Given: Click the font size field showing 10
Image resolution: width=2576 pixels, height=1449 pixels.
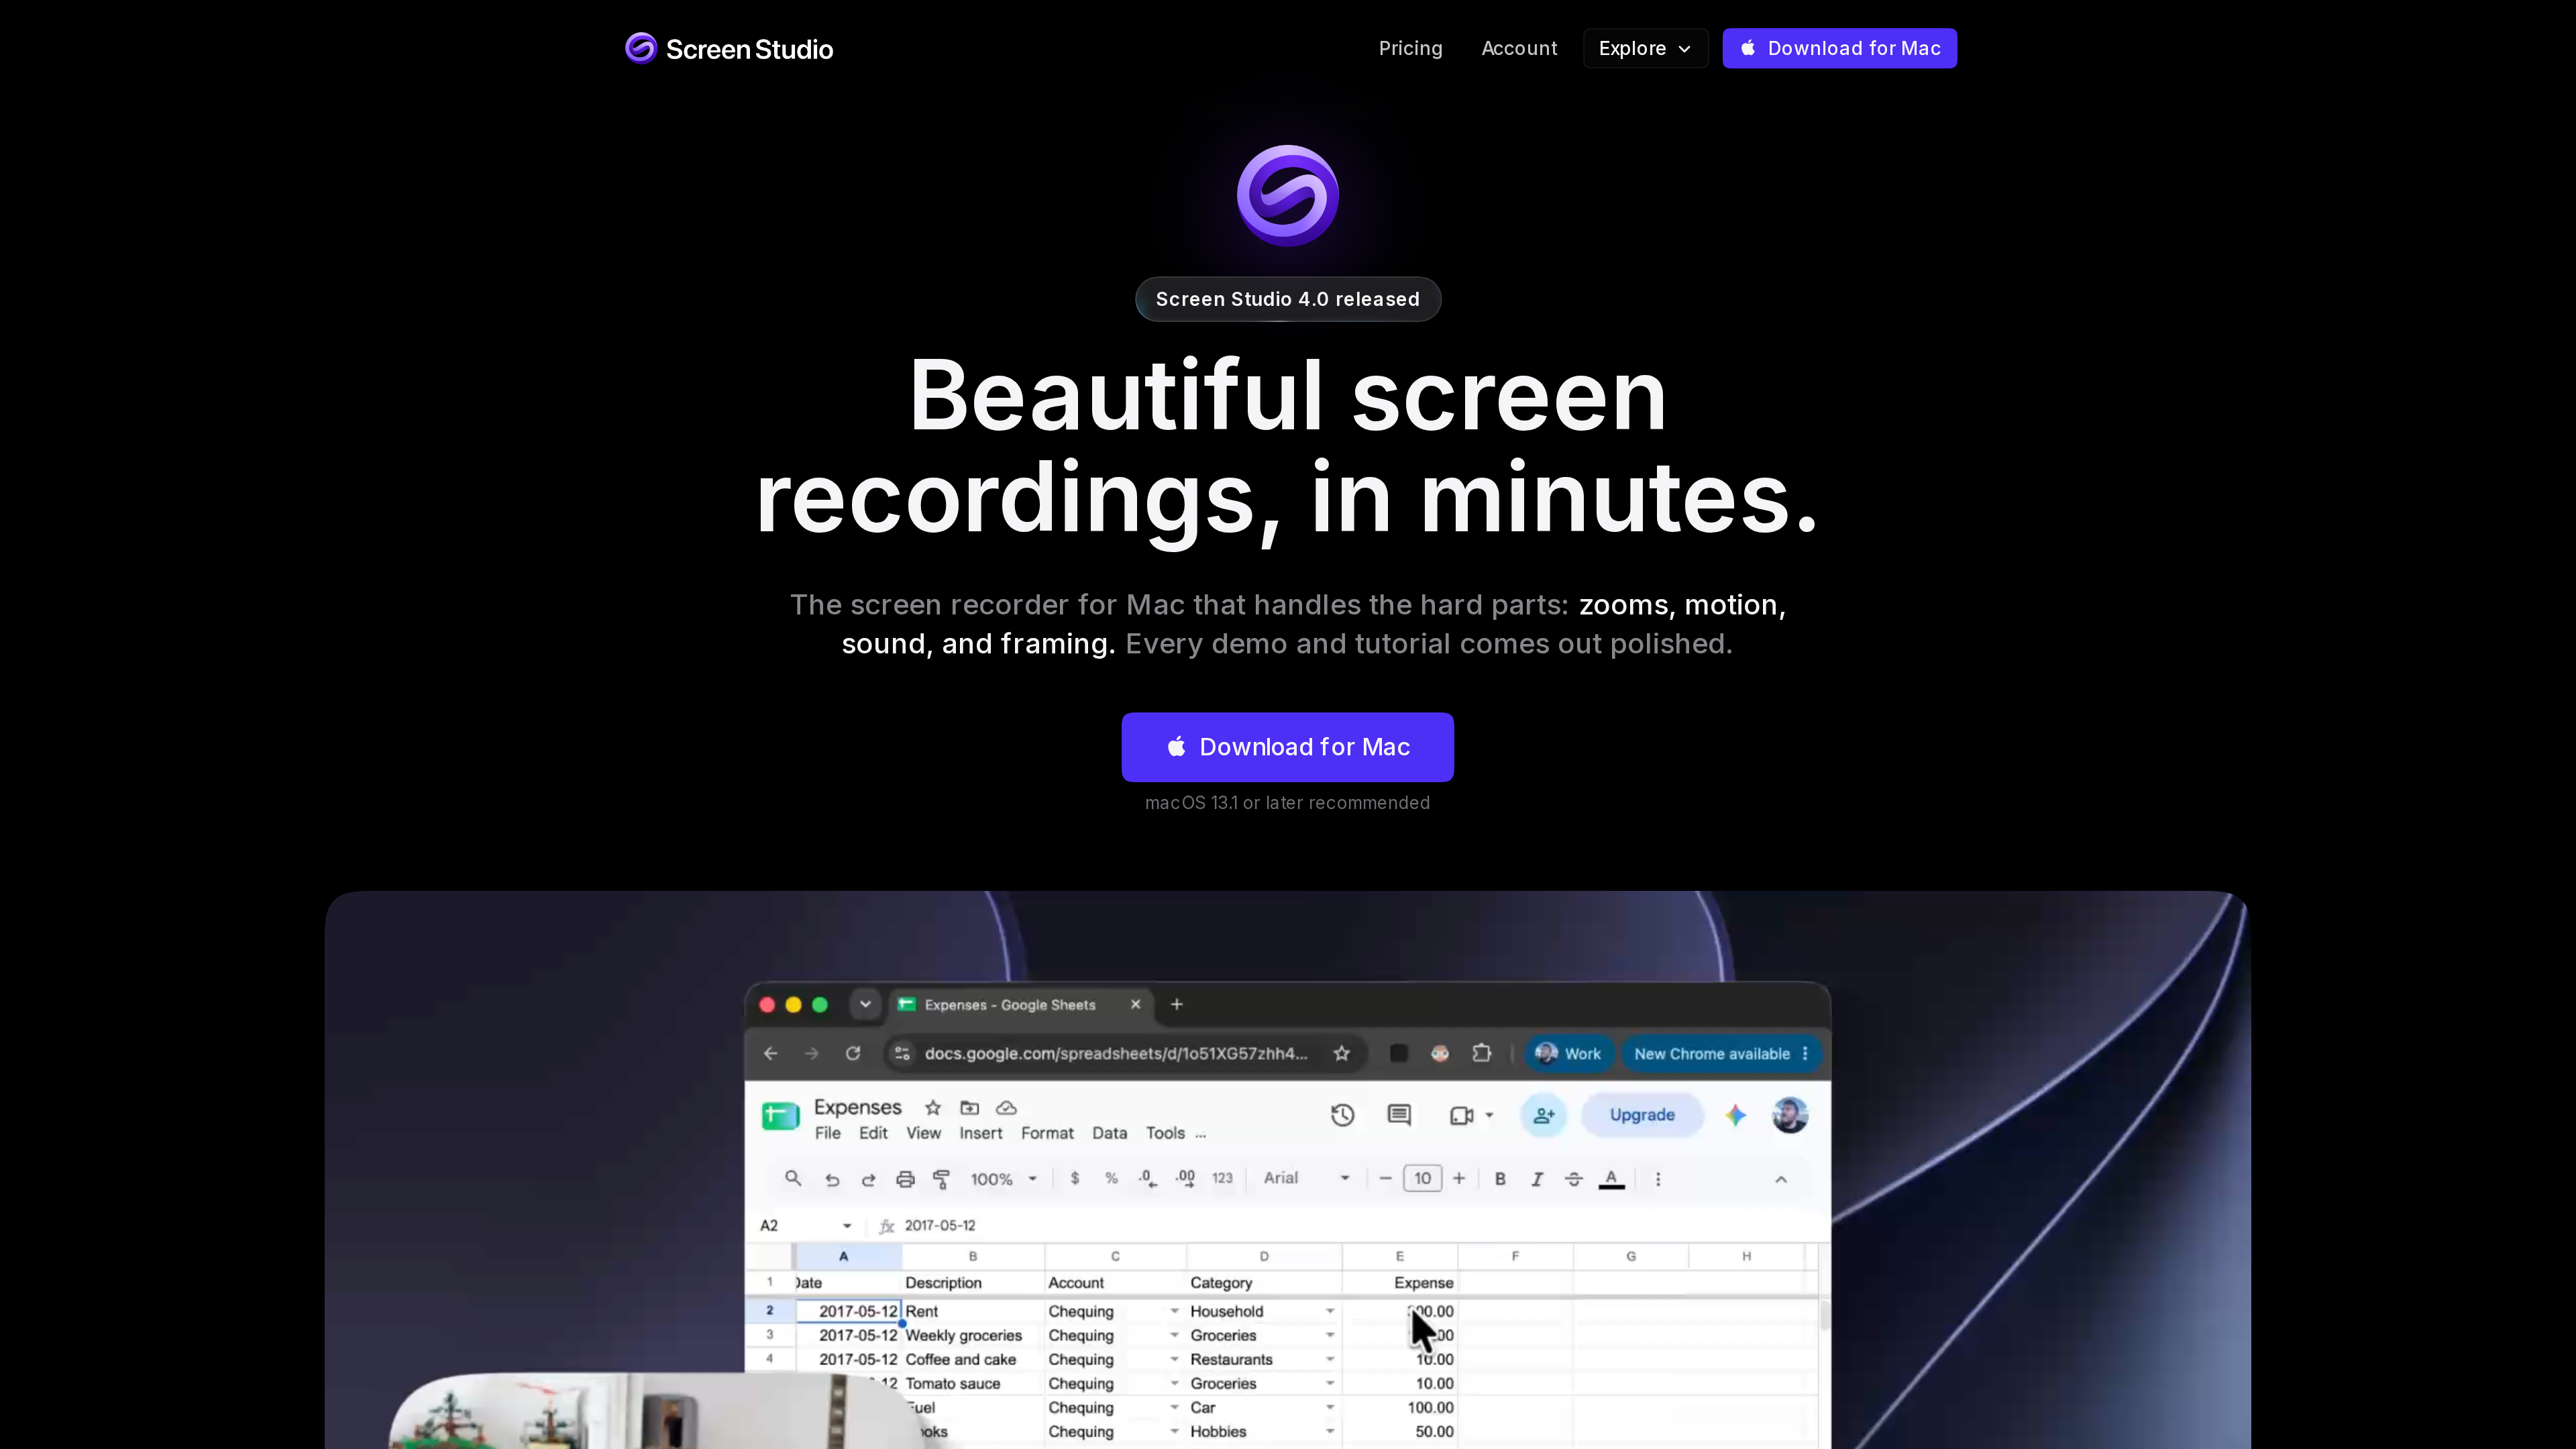Looking at the screenshot, I should [x=1422, y=1178].
